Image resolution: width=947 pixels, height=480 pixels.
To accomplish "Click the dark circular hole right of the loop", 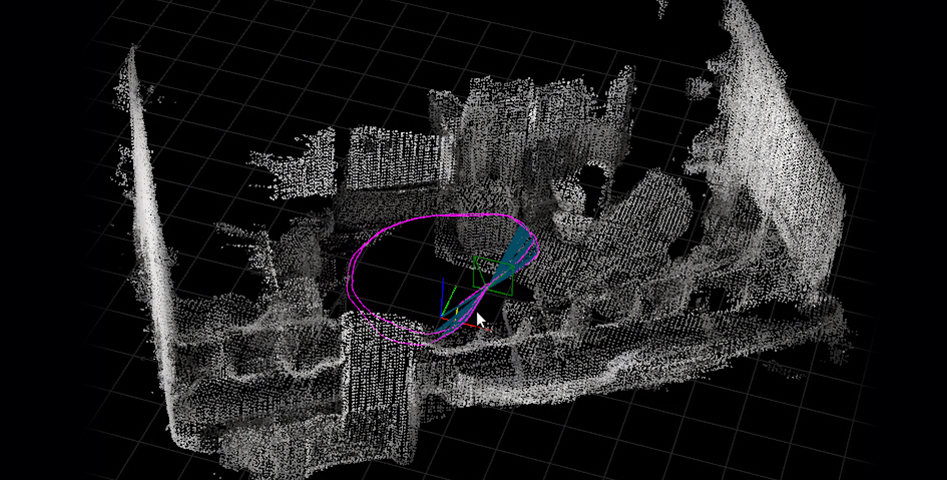I will coord(590,182).
